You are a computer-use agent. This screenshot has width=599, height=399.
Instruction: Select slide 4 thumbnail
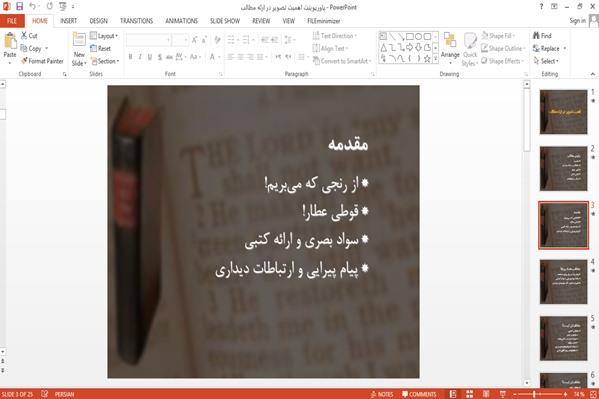(563, 282)
